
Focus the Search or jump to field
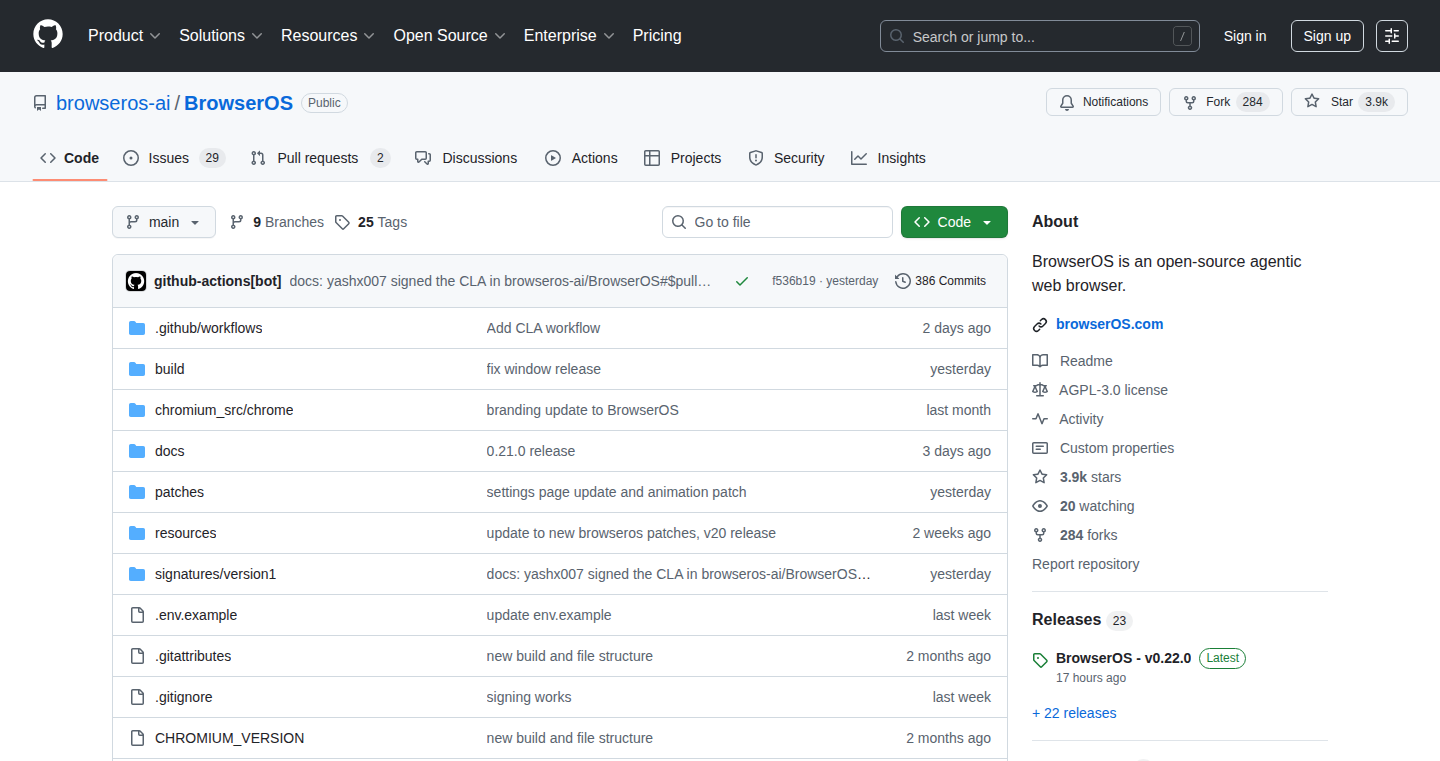(1040, 36)
